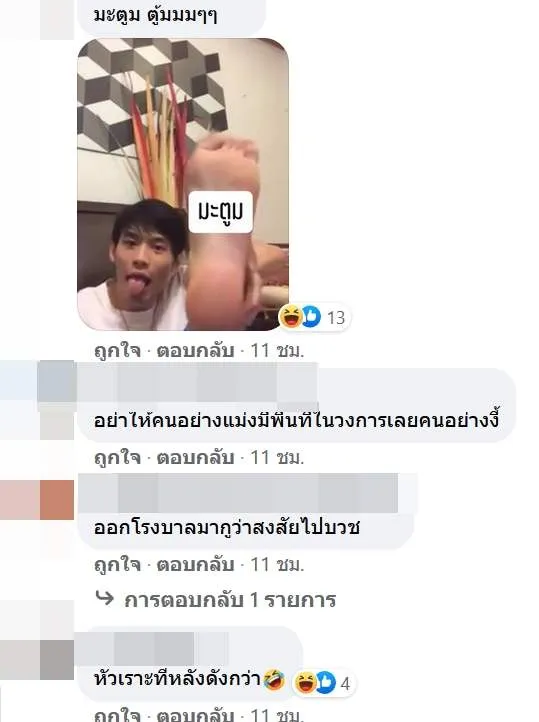This screenshot has width=539, height=722.
Task: Reply to the comment ออกโรงบาลมากูว่าสงสัยไปบวช
Action: 196,565
